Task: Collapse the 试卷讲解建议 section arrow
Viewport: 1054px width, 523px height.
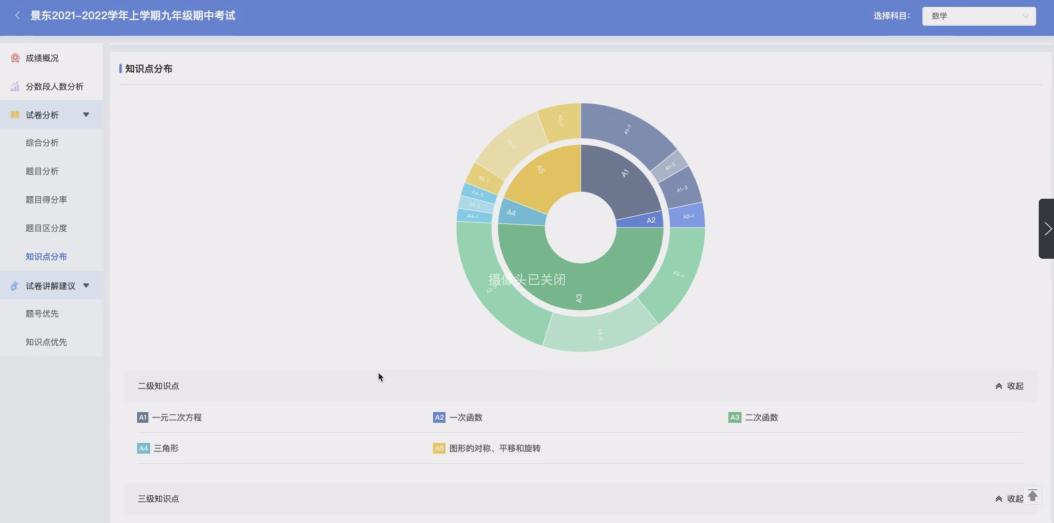Action: pos(86,286)
